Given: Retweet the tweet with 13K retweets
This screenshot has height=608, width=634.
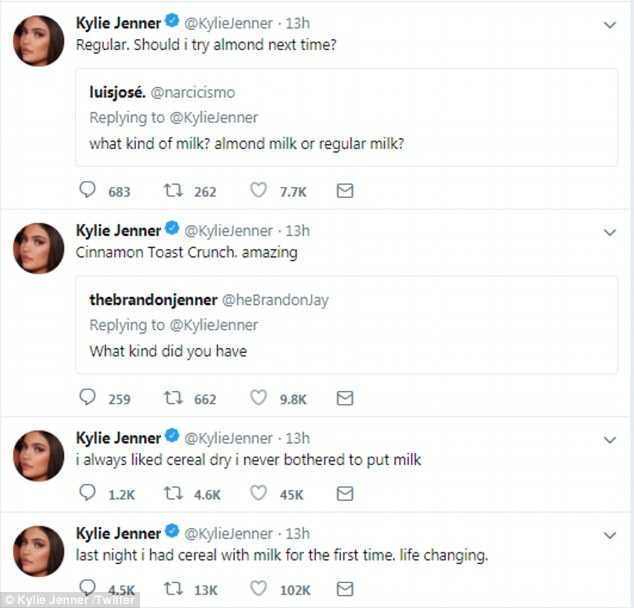Looking at the screenshot, I should (173, 589).
